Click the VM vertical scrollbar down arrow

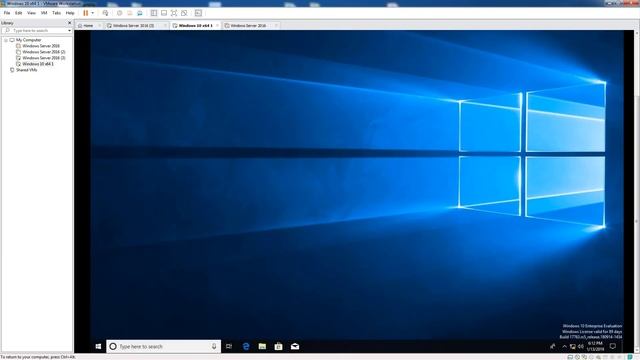click(637, 351)
